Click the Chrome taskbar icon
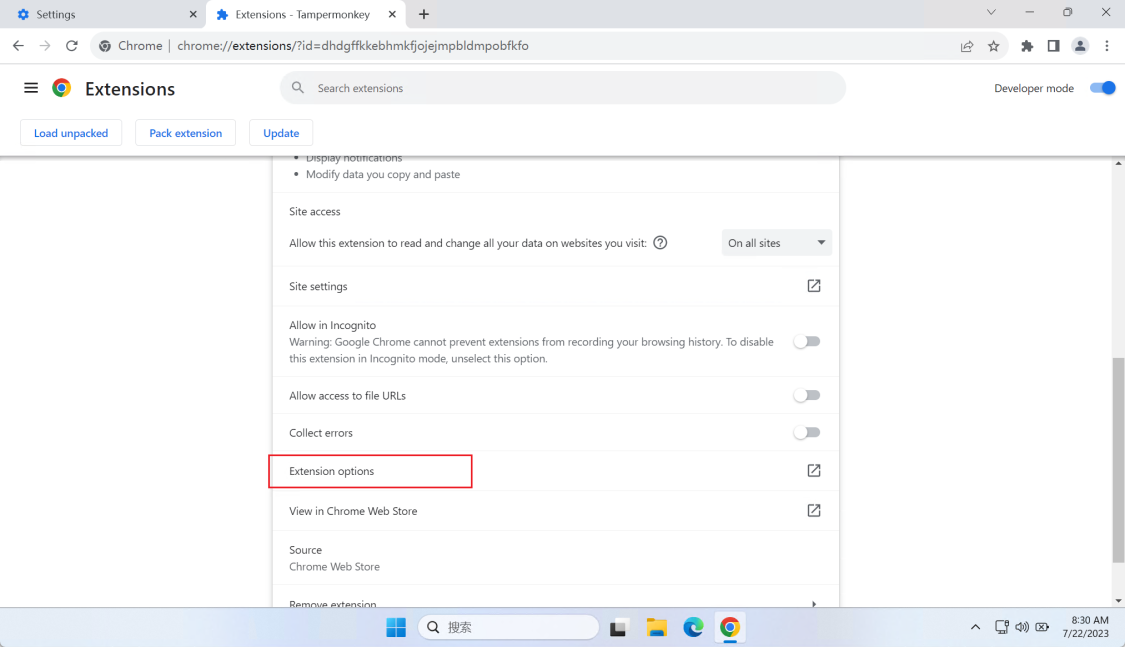 click(x=730, y=628)
